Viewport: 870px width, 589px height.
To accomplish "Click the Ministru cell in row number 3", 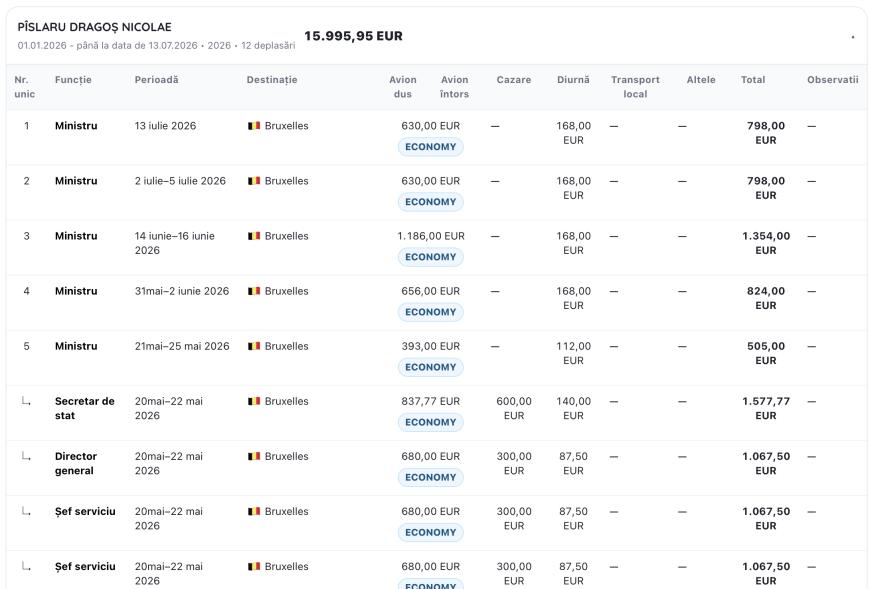I will (76, 236).
